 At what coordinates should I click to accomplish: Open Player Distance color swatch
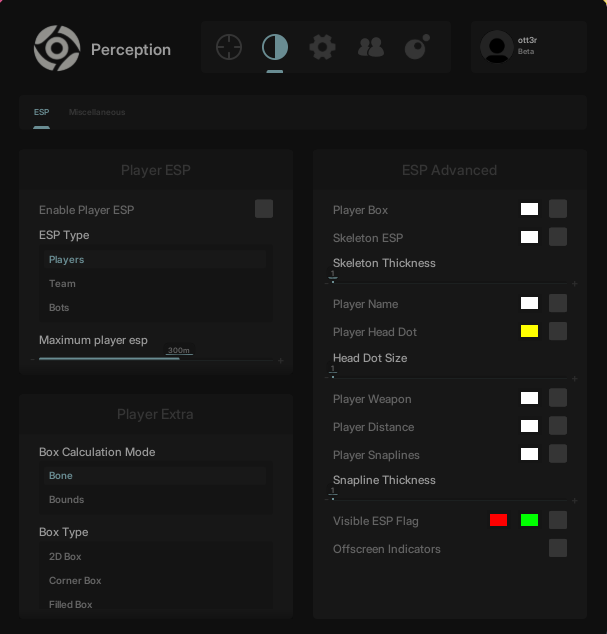tap(529, 426)
